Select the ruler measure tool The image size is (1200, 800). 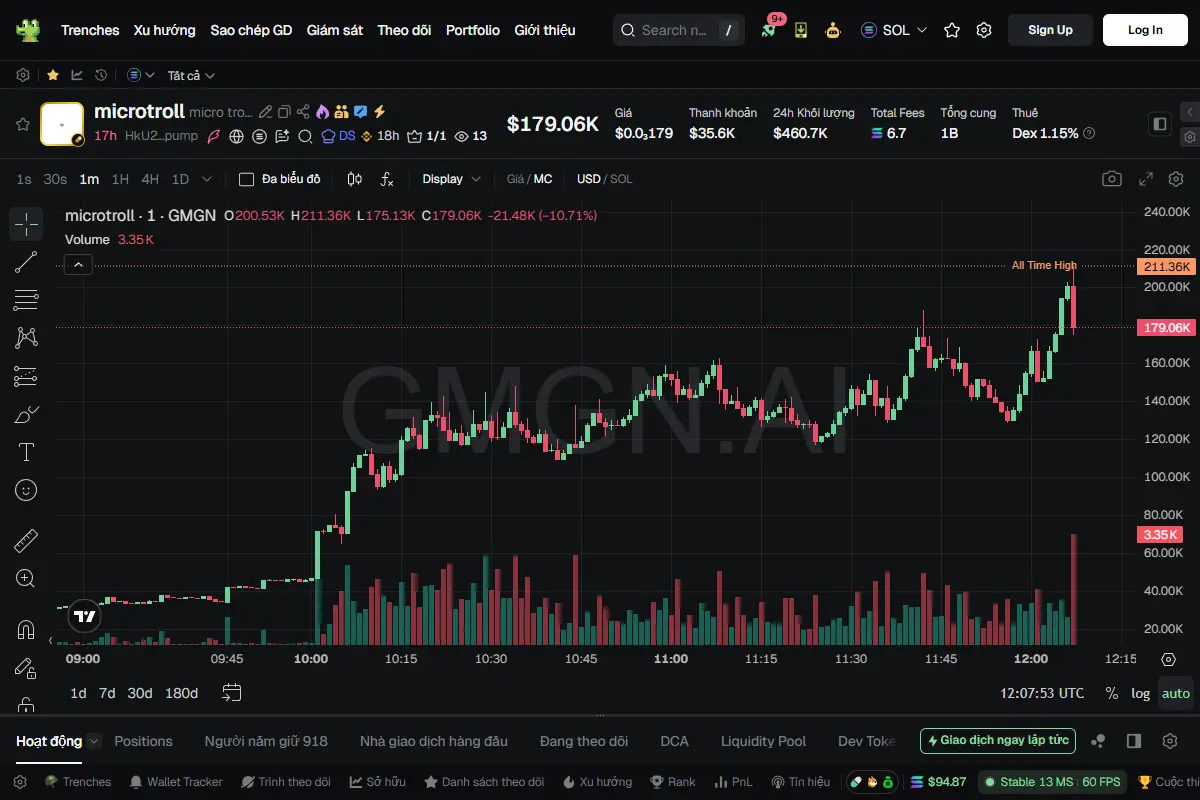pyautogui.click(x=26, y=541)
